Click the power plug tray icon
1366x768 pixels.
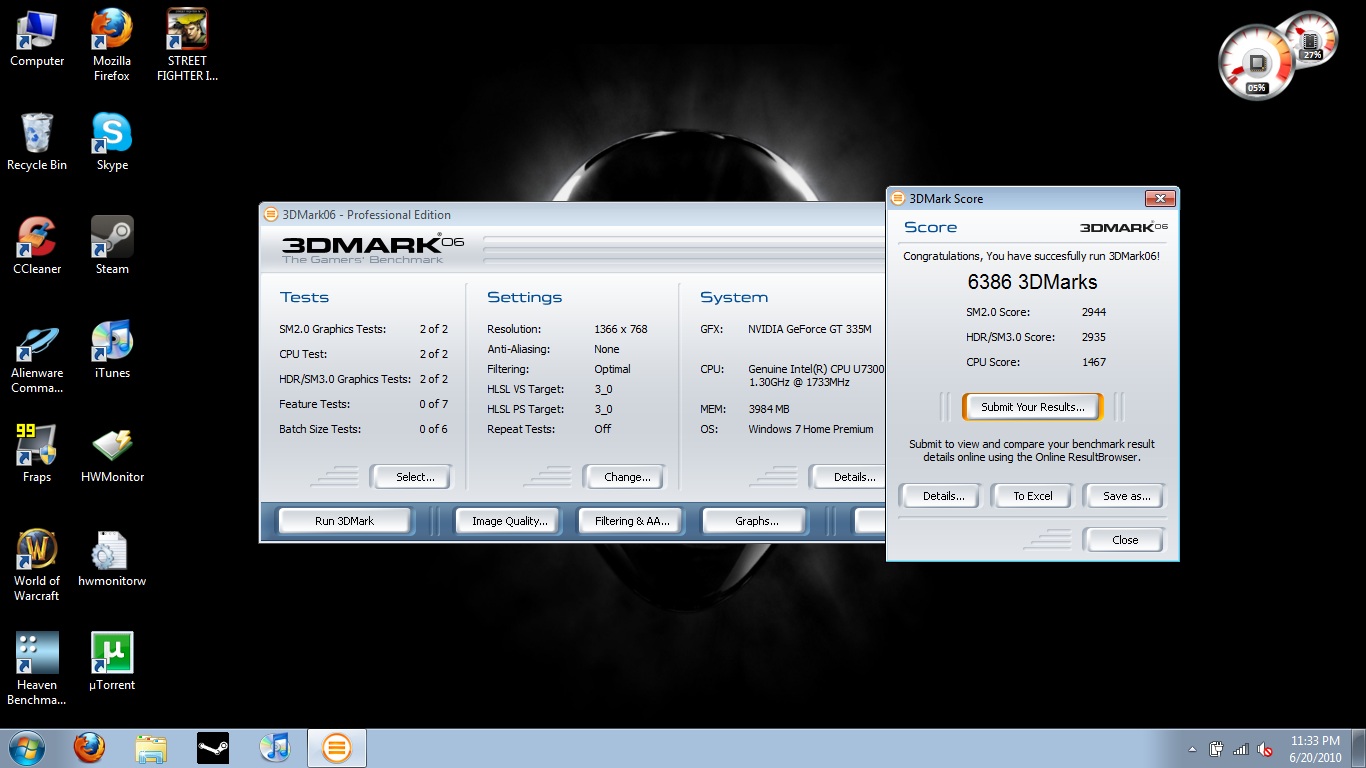pyautogui.click(x=1217, y=749)
